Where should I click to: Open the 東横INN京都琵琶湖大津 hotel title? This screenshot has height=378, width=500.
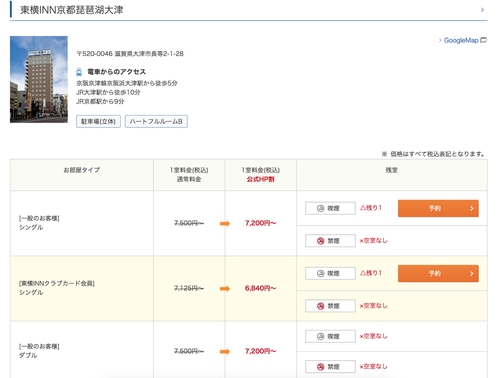(72, 10)
